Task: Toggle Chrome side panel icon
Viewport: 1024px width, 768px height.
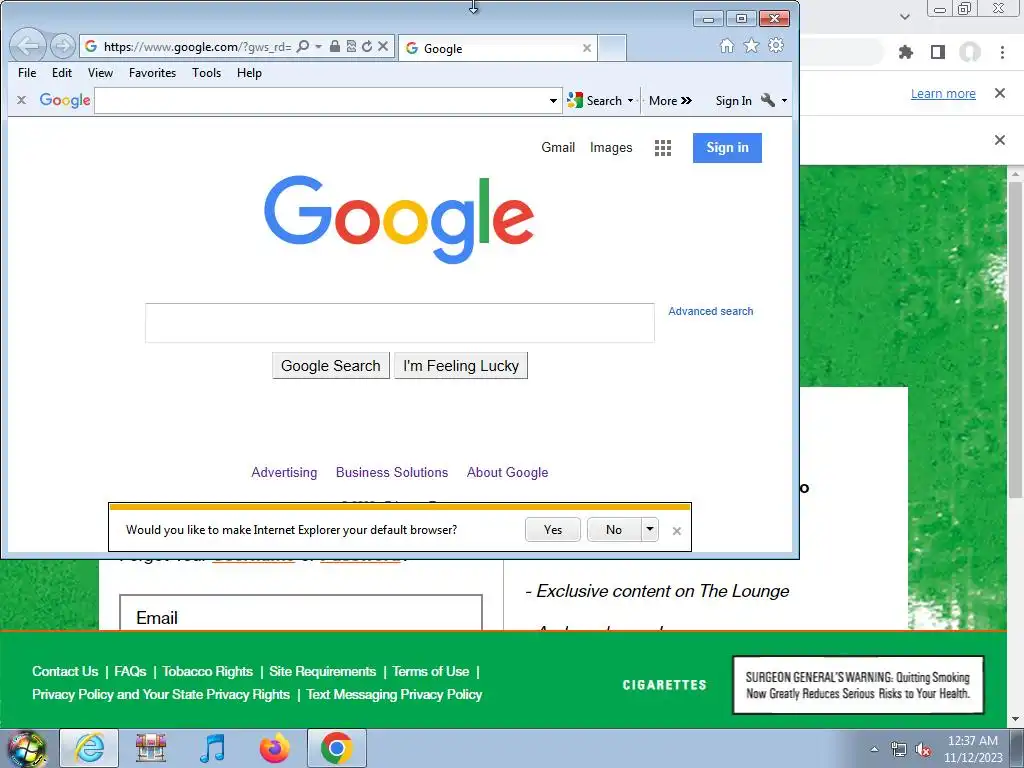Action: (x=938, y=52)
